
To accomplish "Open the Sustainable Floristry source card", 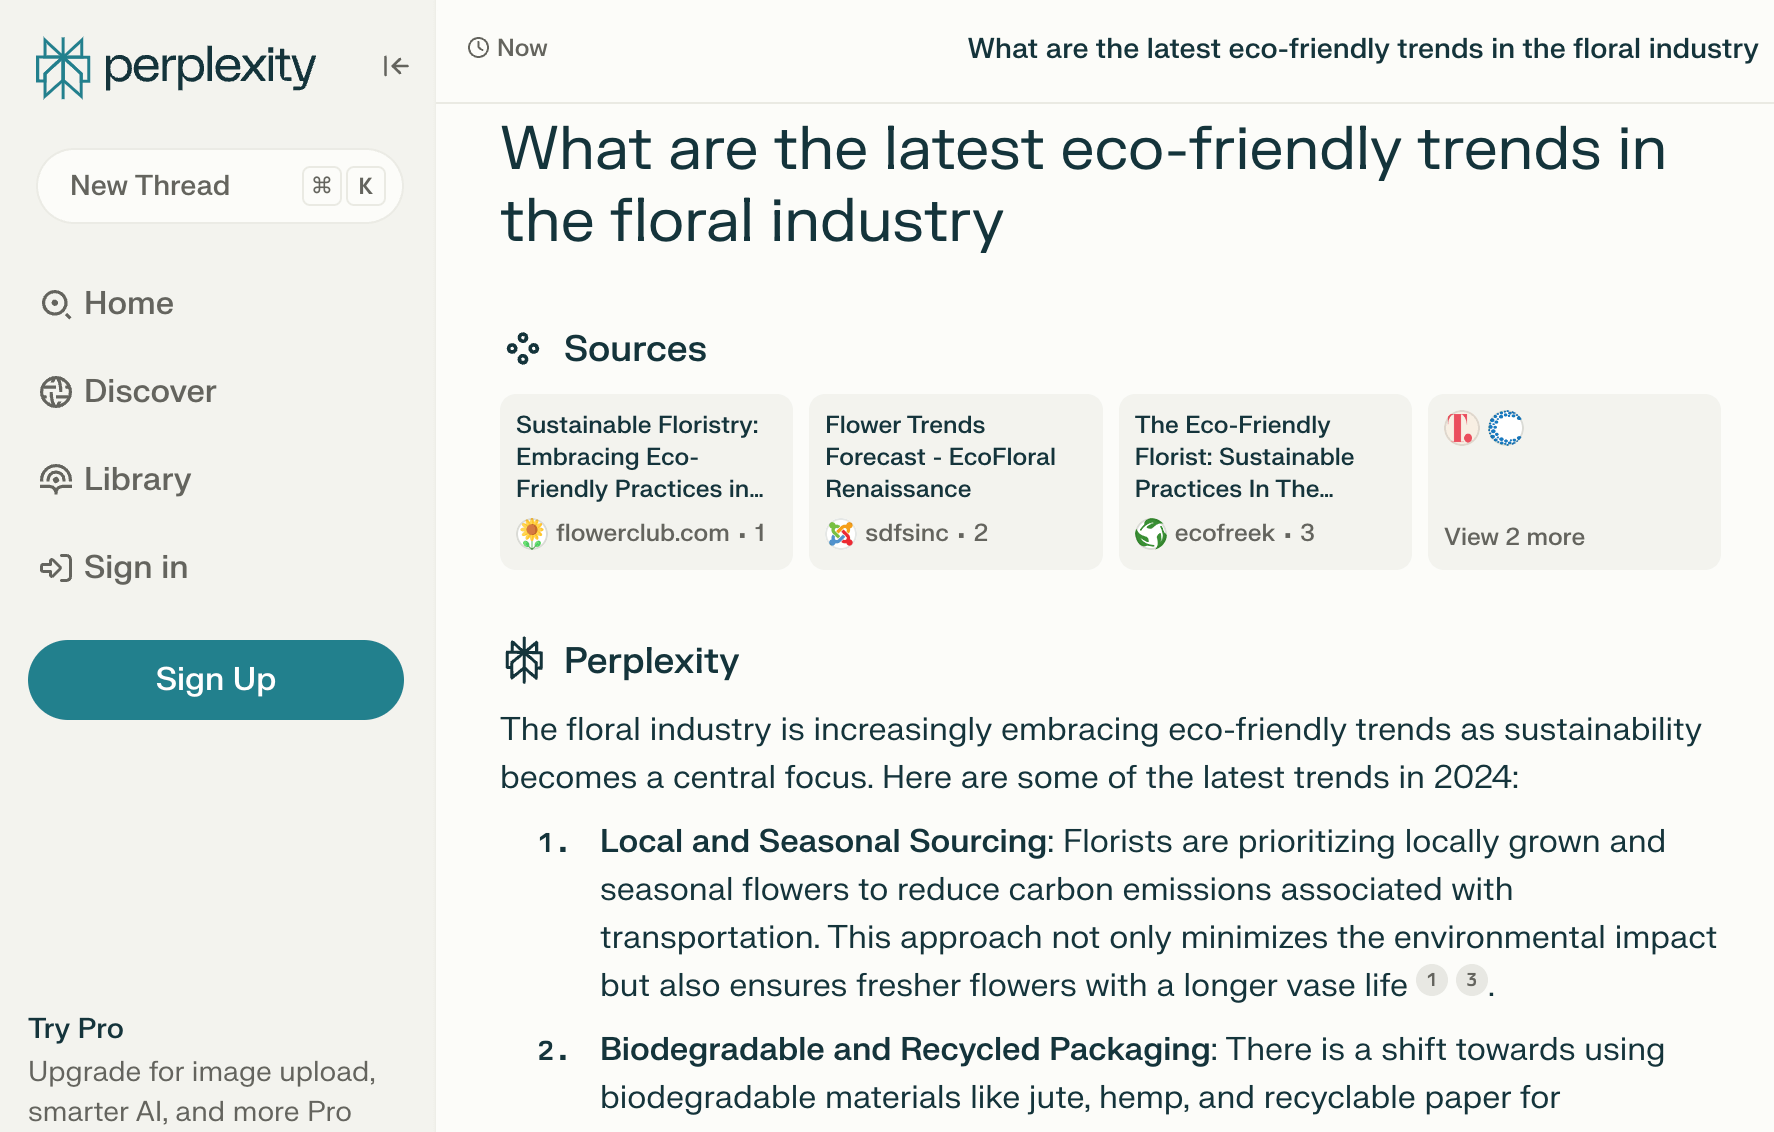I will pos(646,482).
